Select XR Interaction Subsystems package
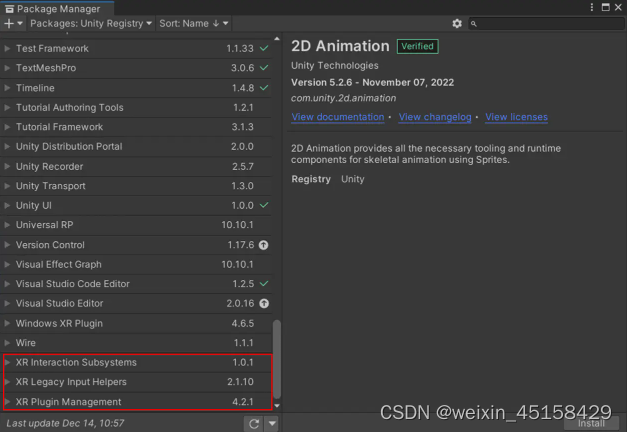628x432 pixels. [137, 362]
